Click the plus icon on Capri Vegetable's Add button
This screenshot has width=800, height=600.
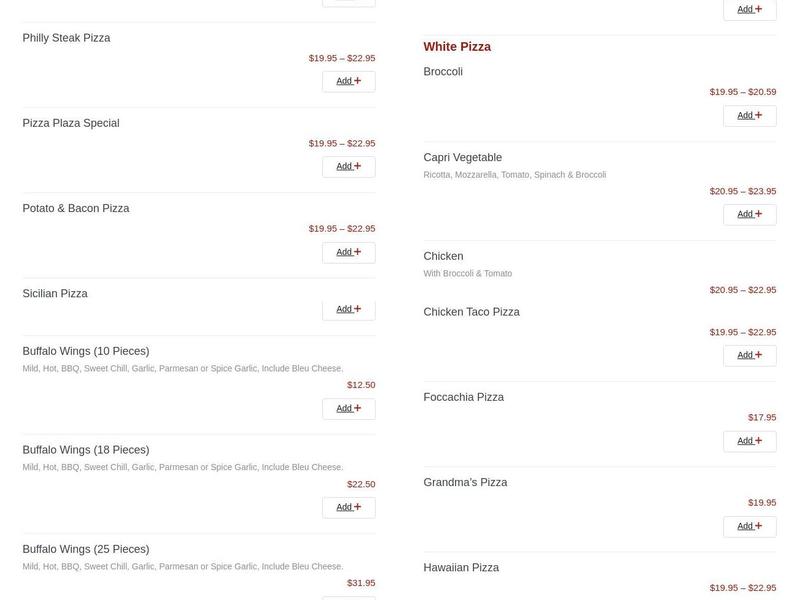pos(759,213)
